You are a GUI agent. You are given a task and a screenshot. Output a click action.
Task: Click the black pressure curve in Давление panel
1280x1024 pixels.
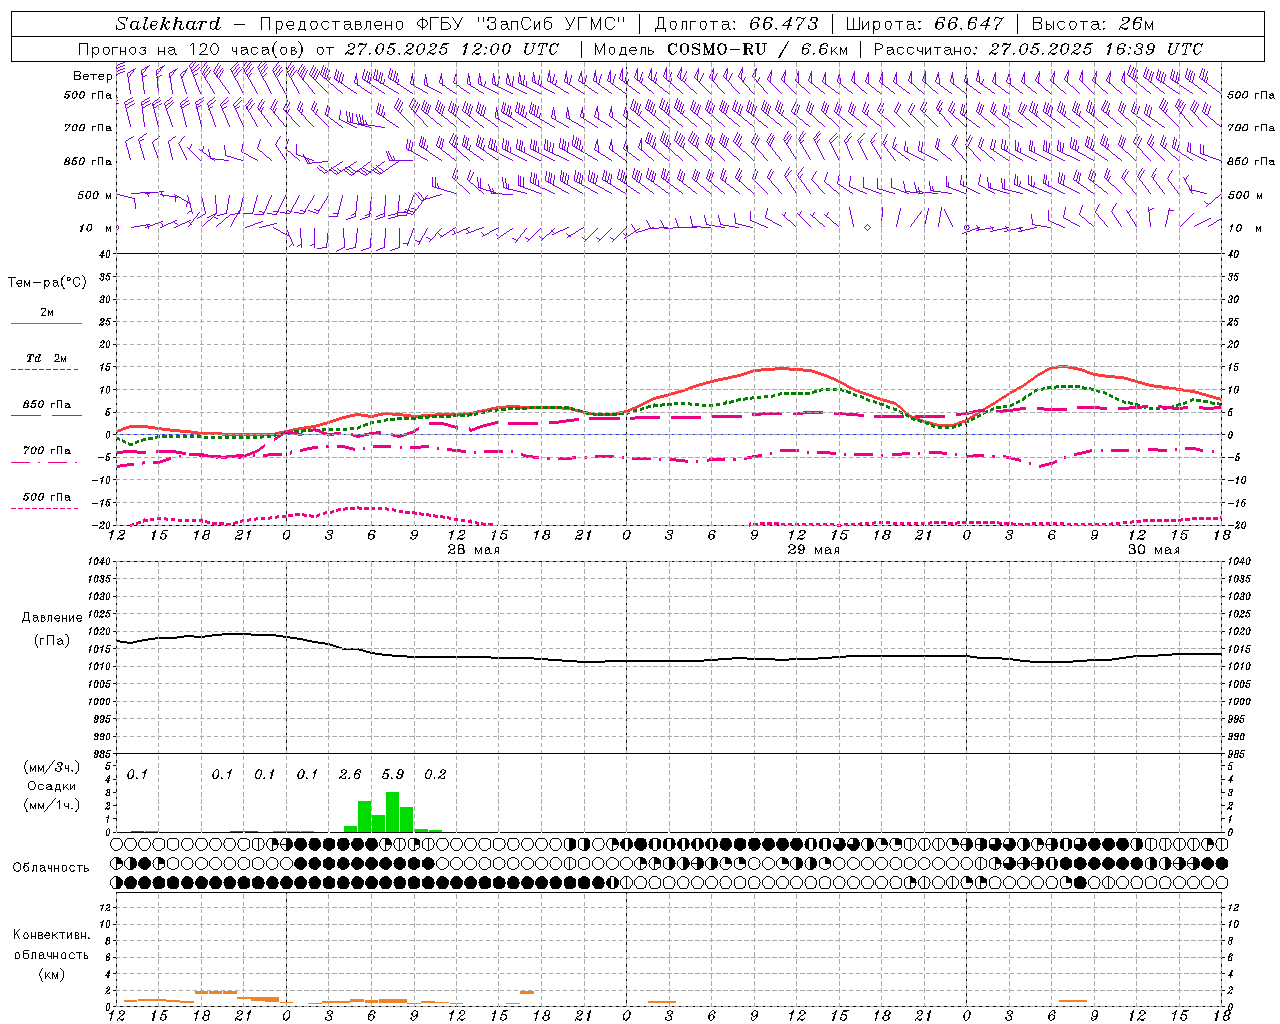coord(670,660)
